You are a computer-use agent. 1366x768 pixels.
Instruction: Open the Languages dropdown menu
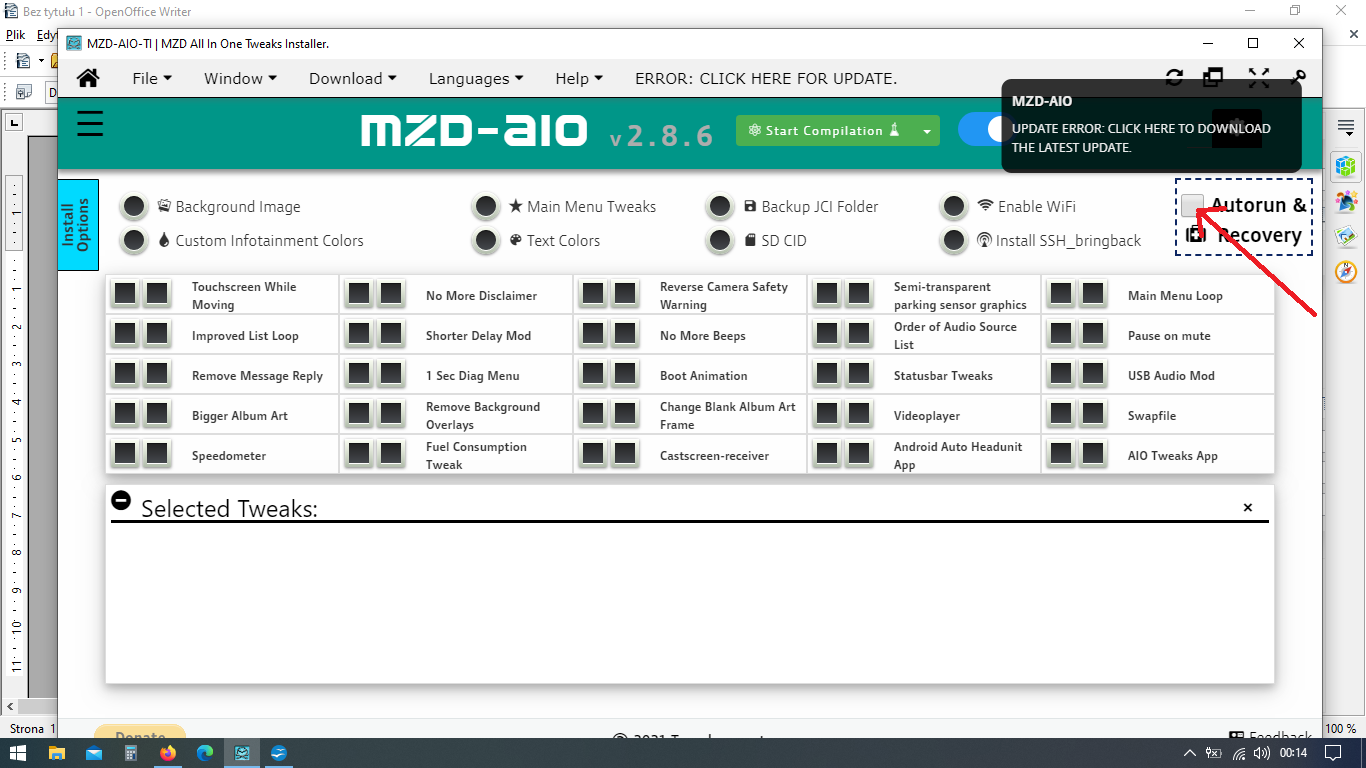[476, 78]
